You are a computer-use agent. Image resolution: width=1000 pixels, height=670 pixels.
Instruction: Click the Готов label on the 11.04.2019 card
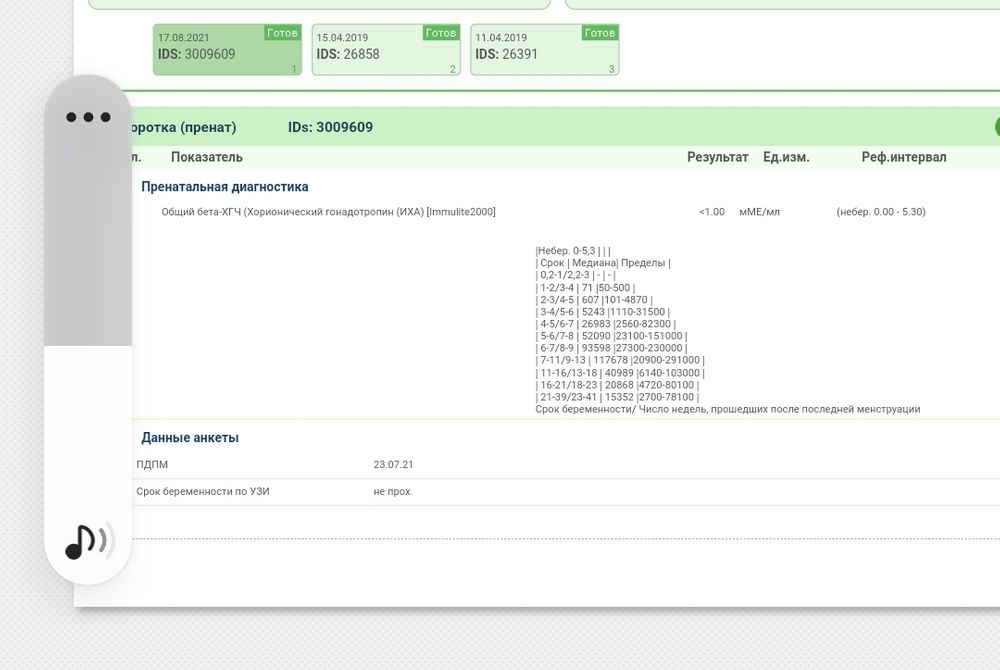[x=600, y=33]
